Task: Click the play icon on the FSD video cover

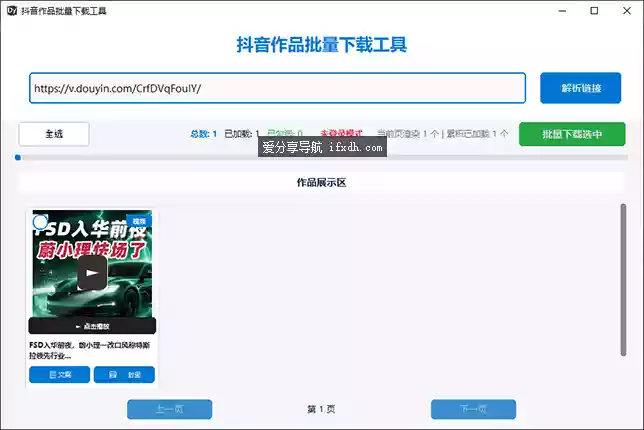Action: pos(92,273)
